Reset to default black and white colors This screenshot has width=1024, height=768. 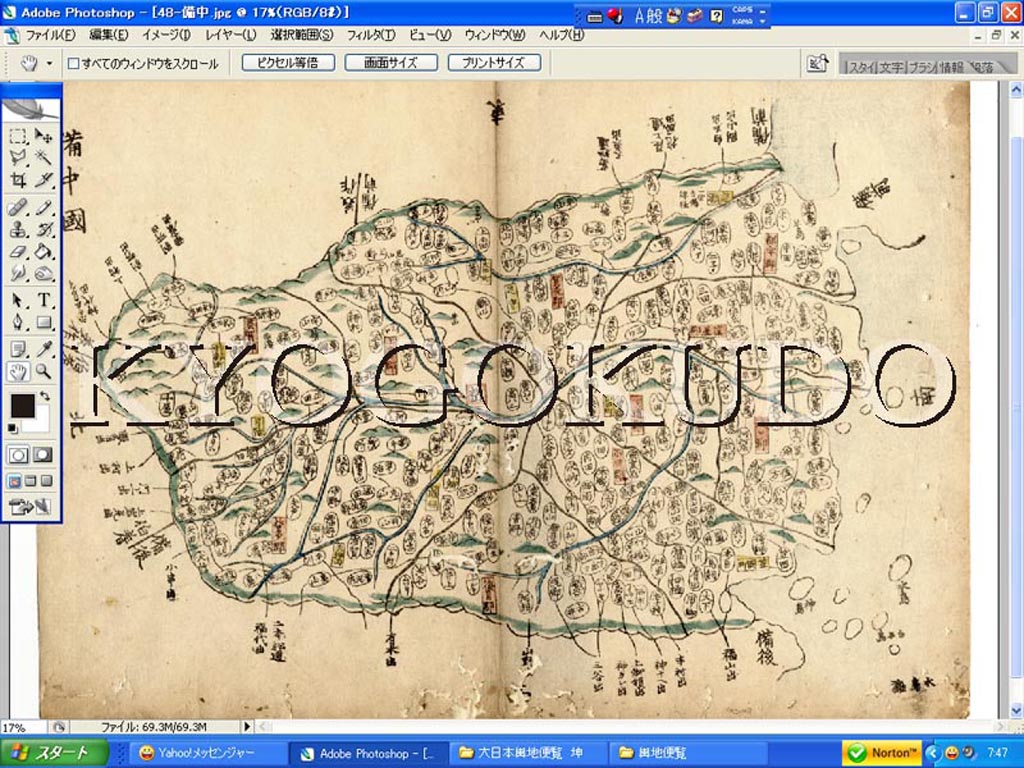[x=13, y=428]
